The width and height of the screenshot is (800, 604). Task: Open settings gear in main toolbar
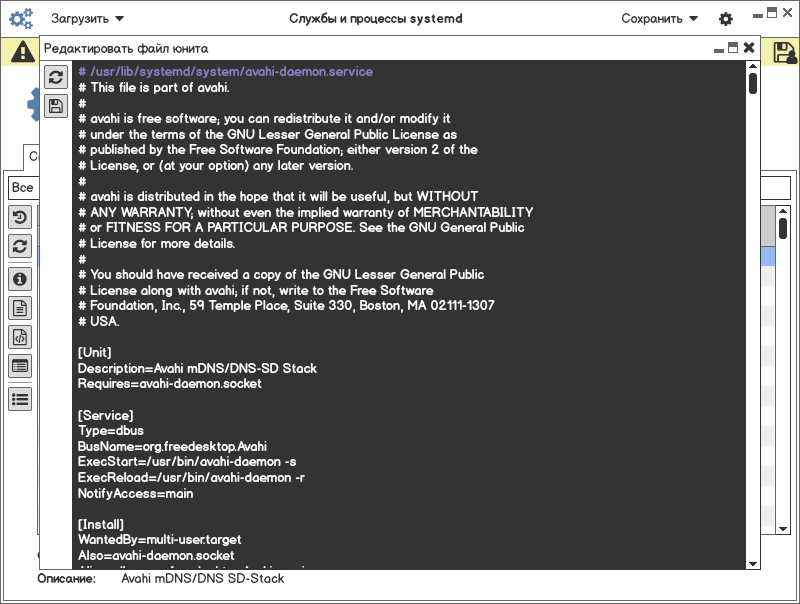click(726, 19)
